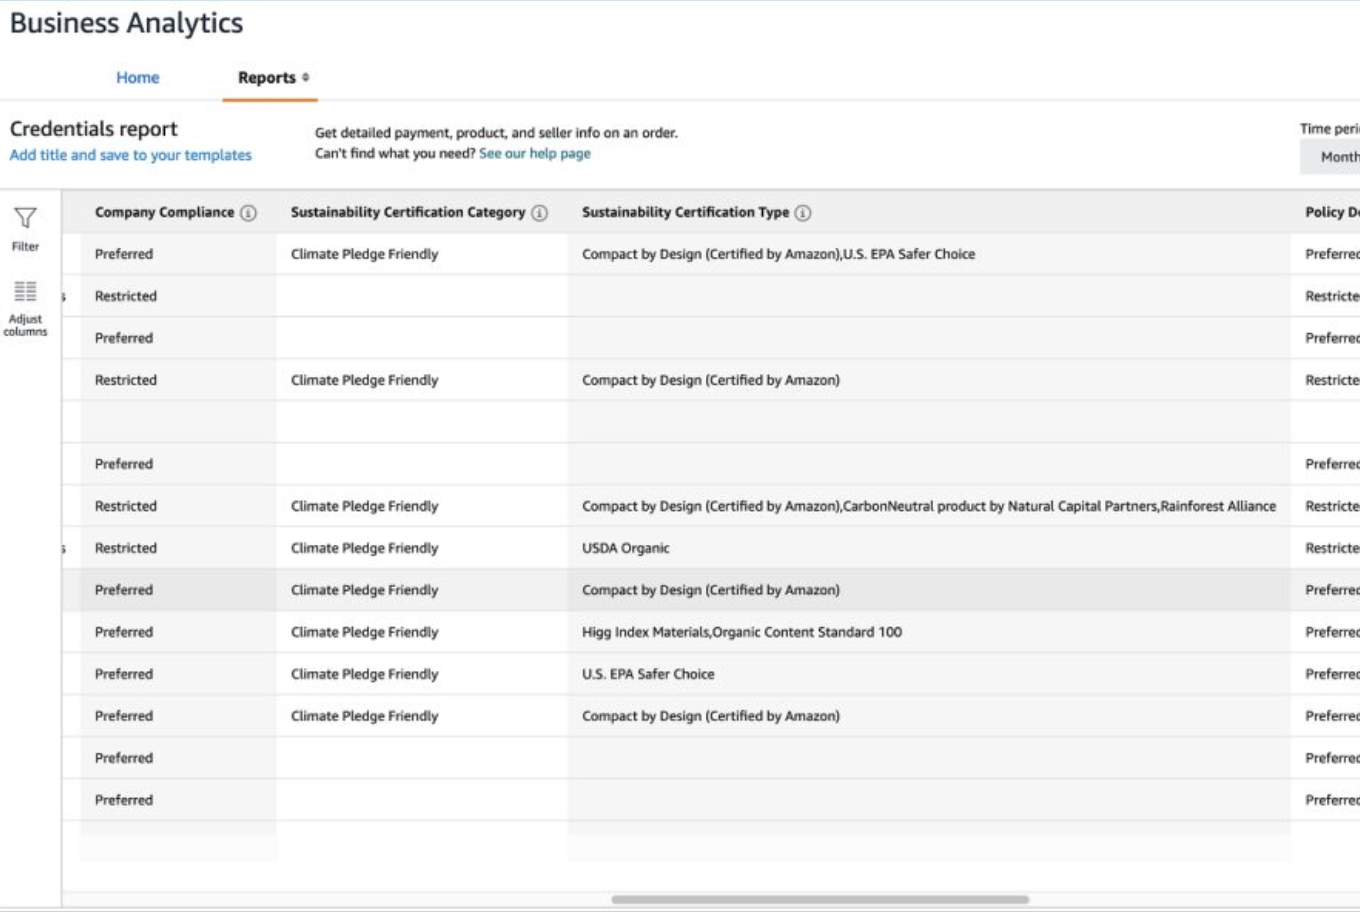Open the Filter funnel icon
Viewport: 1360px width, 912px height.
coord(25,218)
